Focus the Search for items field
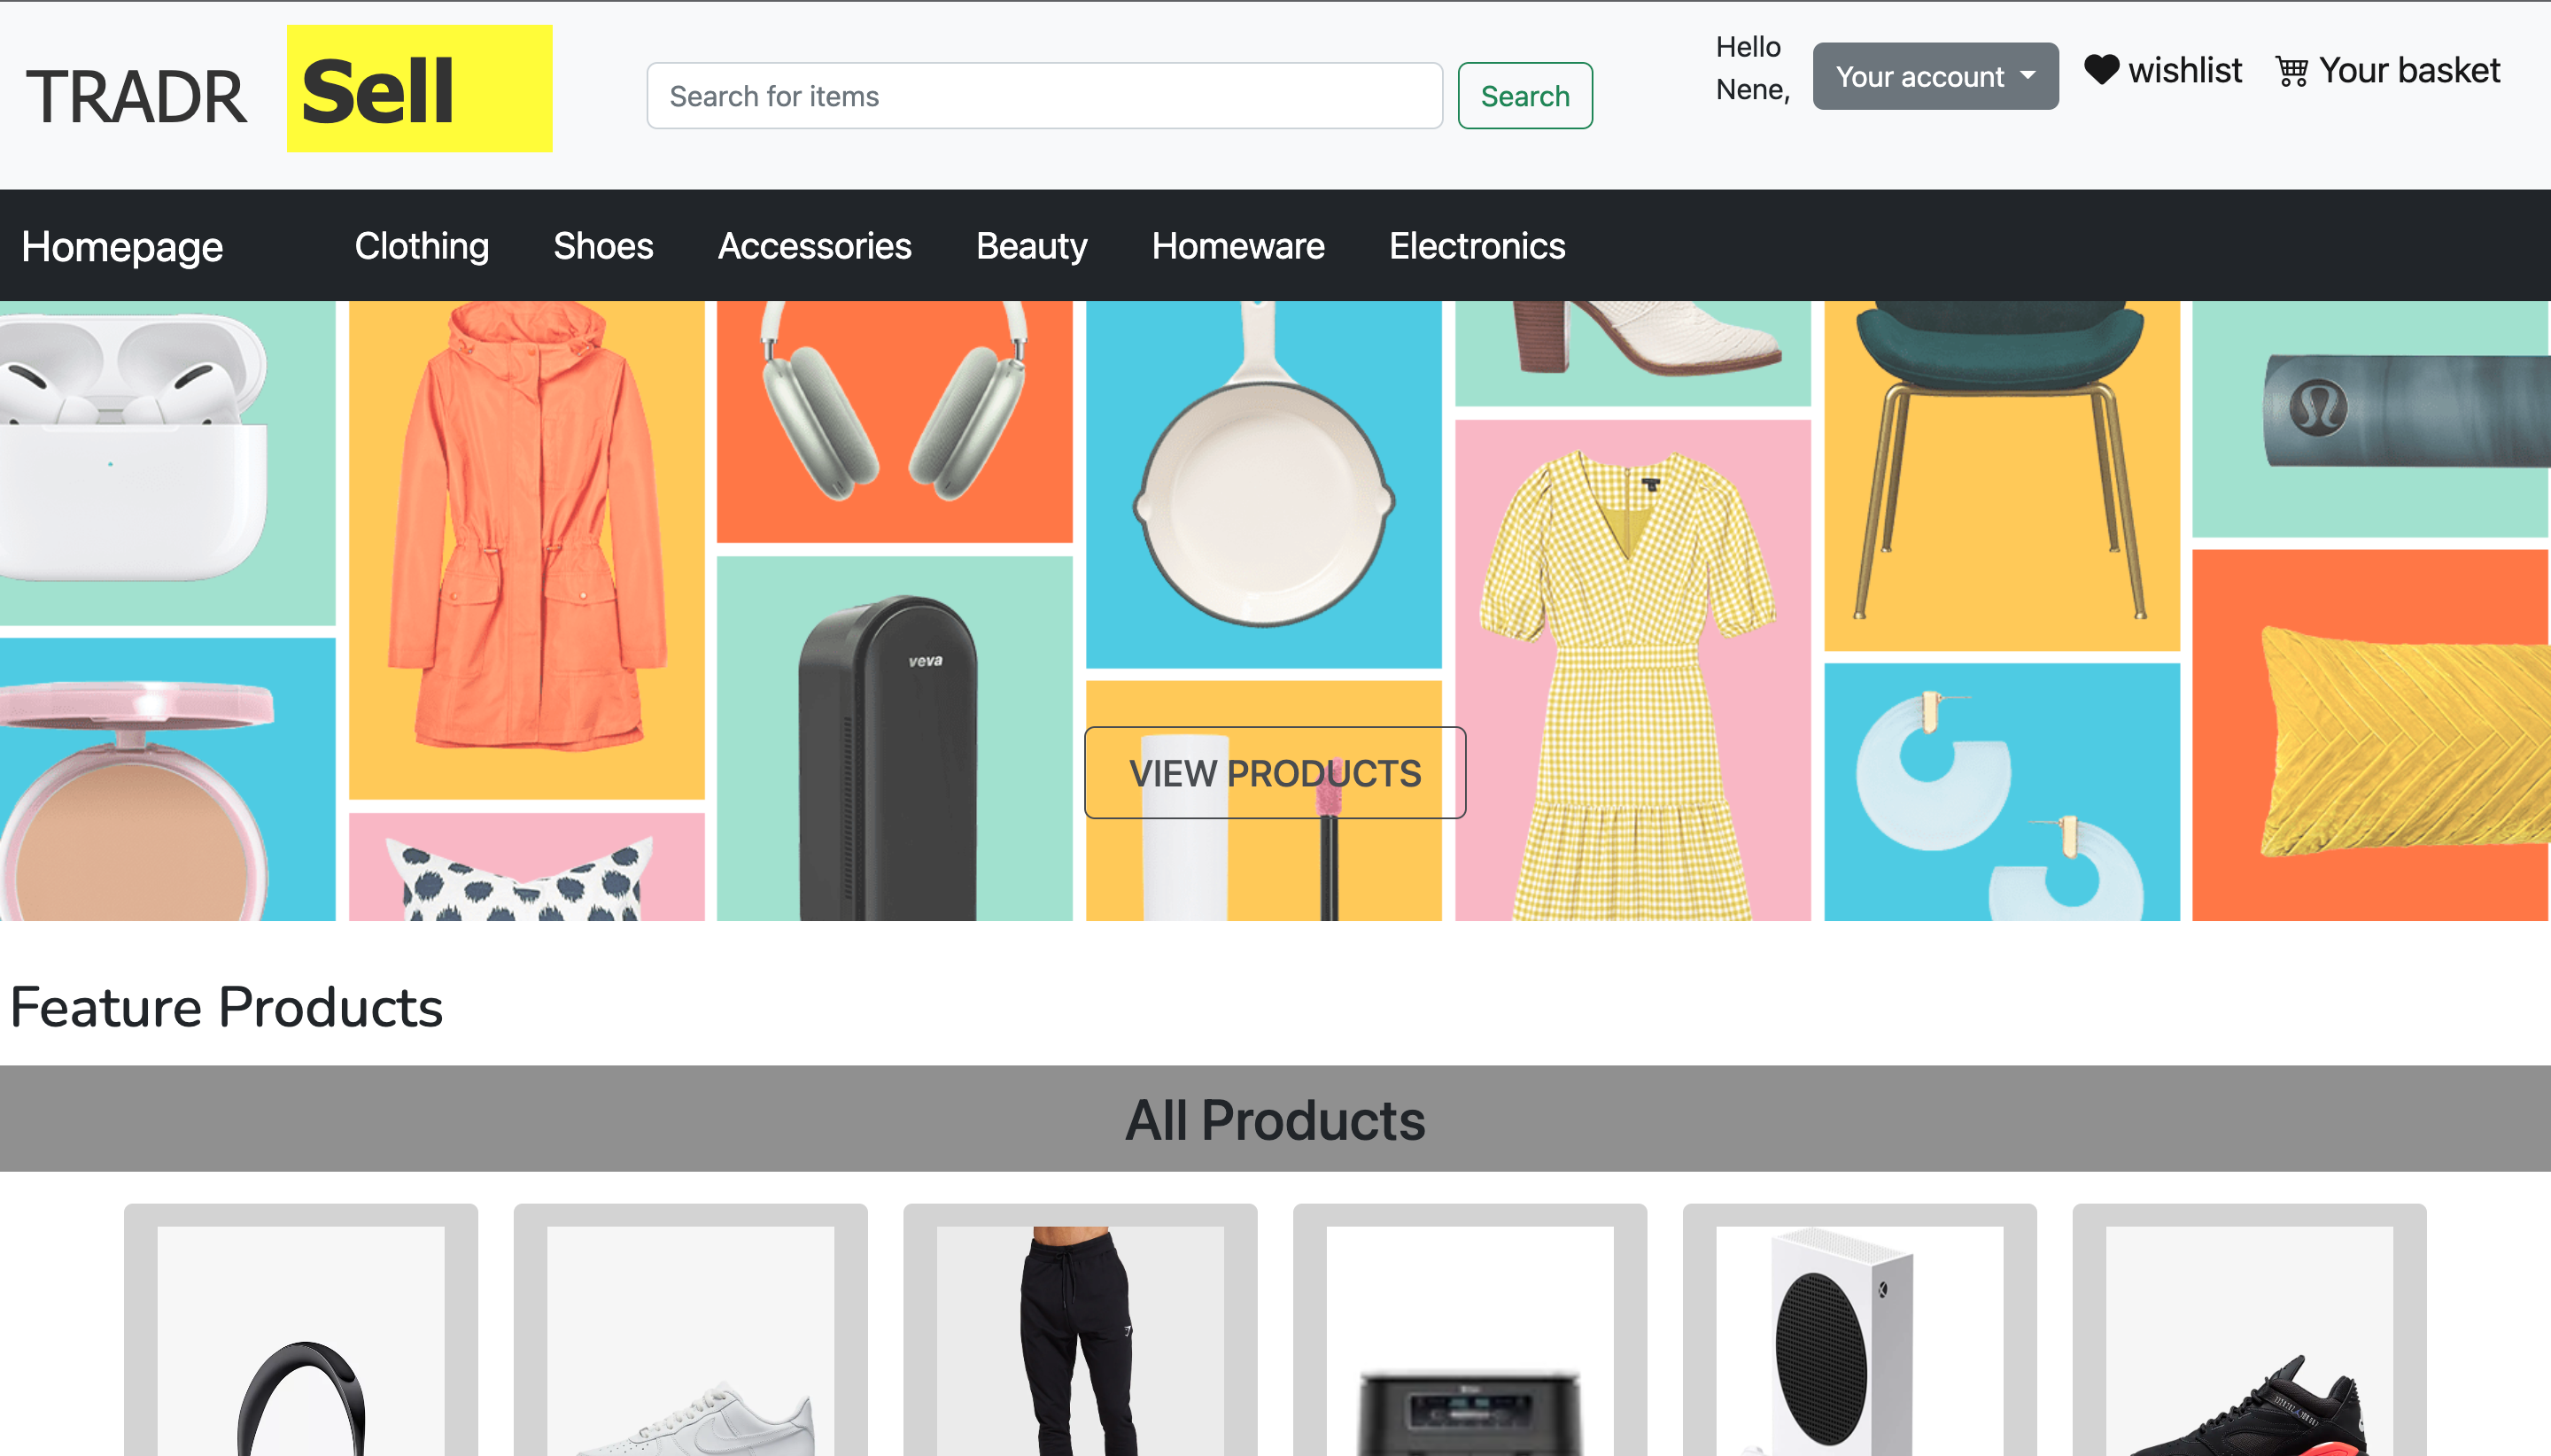Image resolution: width=2551 pixels, height=1456 pixels. pyautogui.click(x=1043, y=96)
